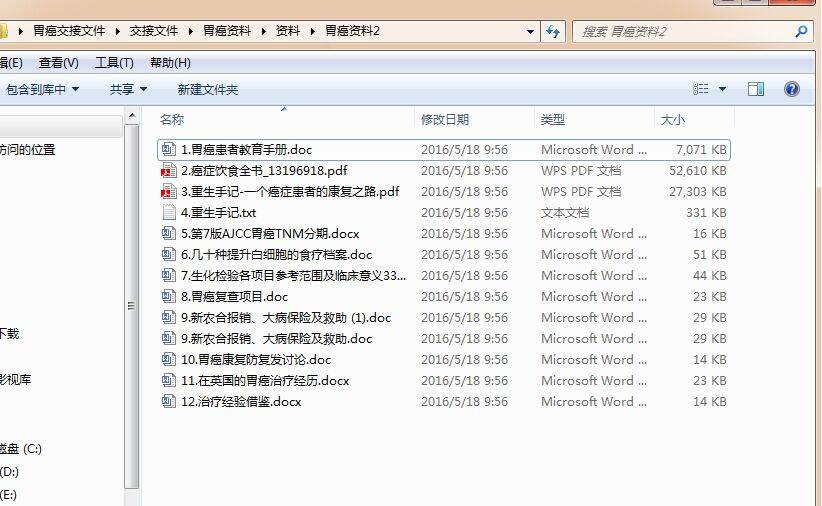
Task: Select the Word icon of 10.胃癌康复防复发讨论.doc
Action: coord(168,359)
